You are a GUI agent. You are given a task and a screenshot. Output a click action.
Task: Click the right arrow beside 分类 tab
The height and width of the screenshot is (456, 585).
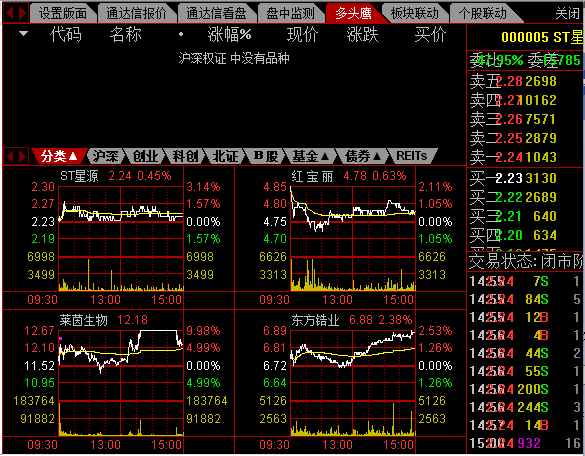point(22,156)
